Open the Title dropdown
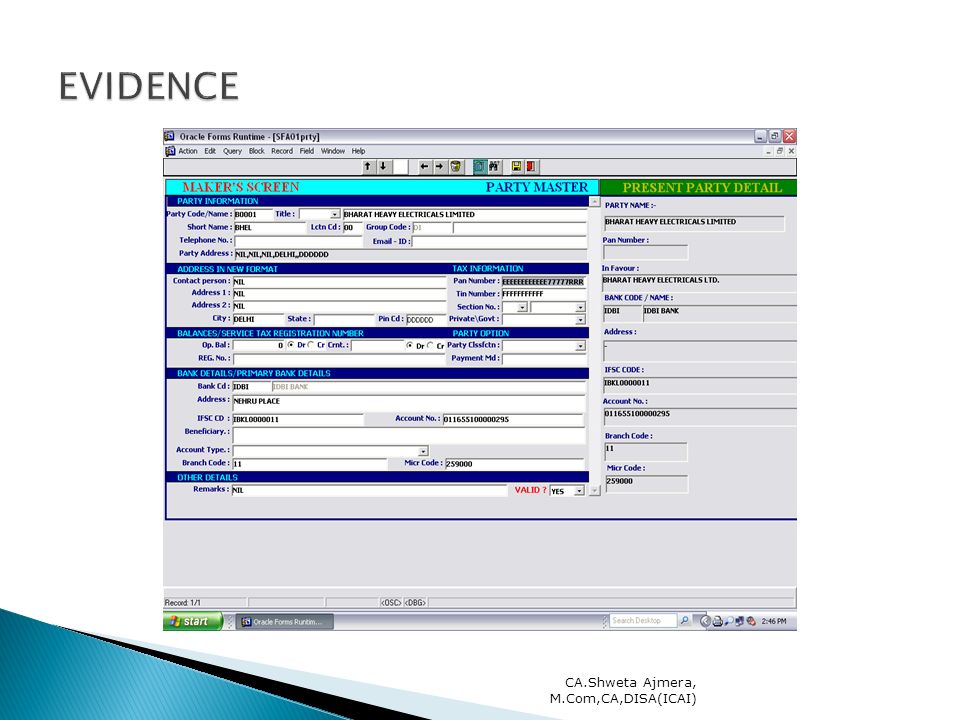The width and height of the screenshot is (960, 720). 334,214
